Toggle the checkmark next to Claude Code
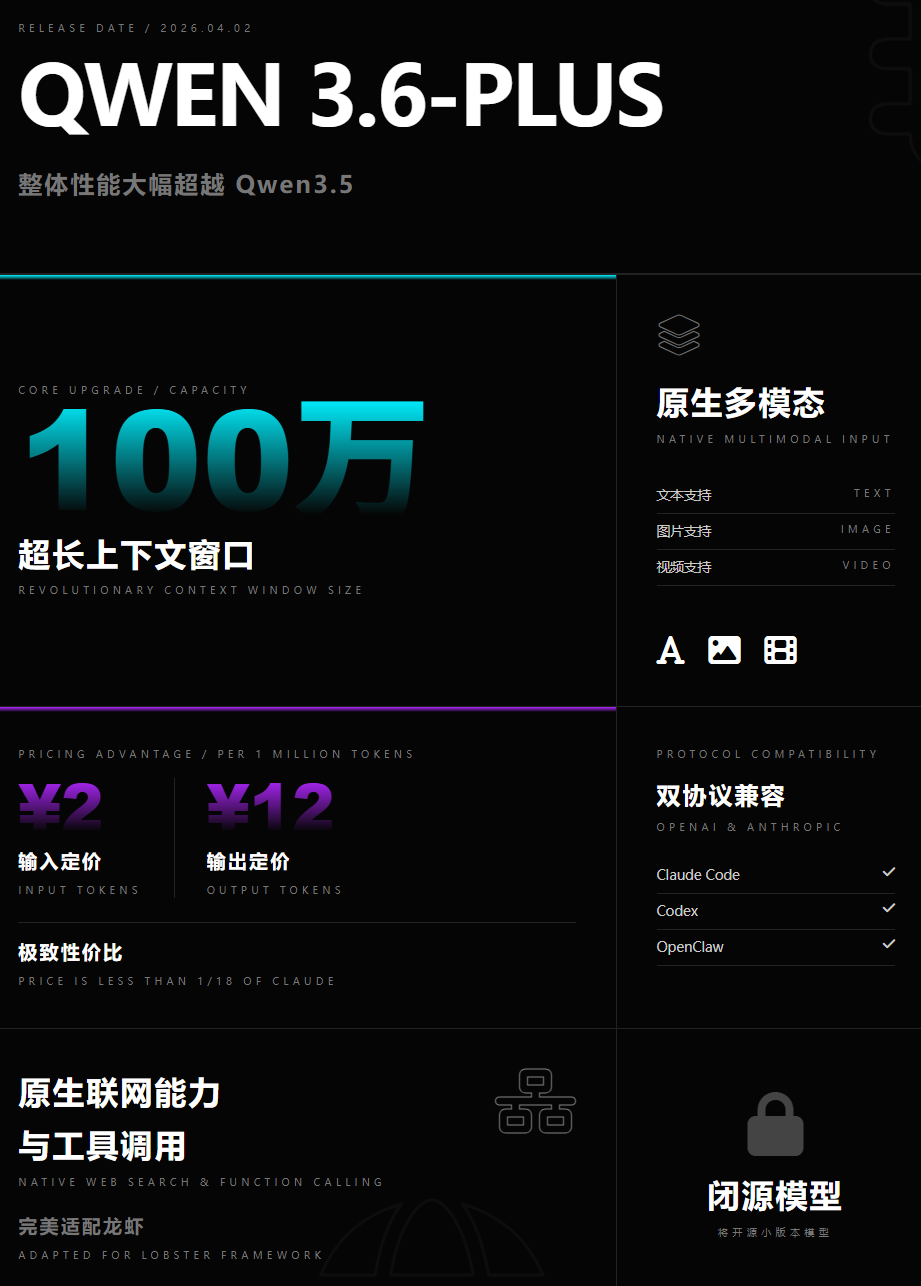The image size is (921, 1286). [889, 872]
